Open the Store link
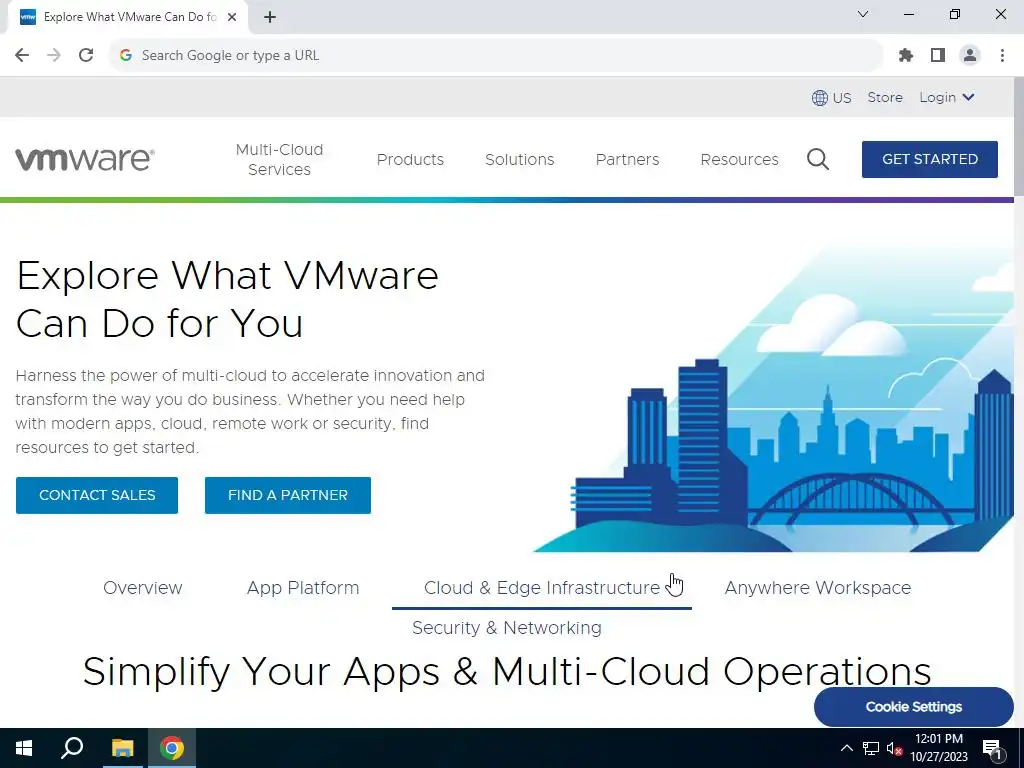 pos(885,97)
